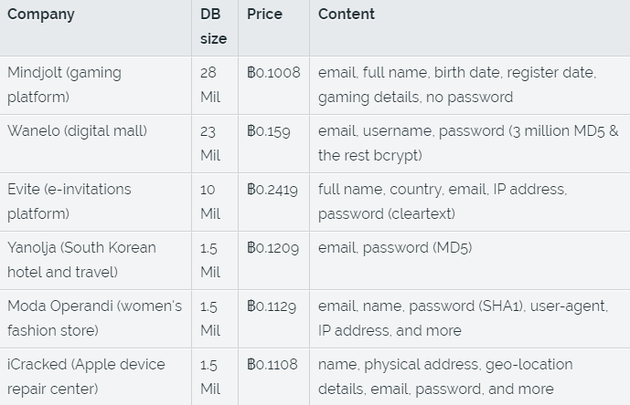This screenshot has height=405, width=630.
Task: Click the ฿0.1108 price value
Action: 272,364
